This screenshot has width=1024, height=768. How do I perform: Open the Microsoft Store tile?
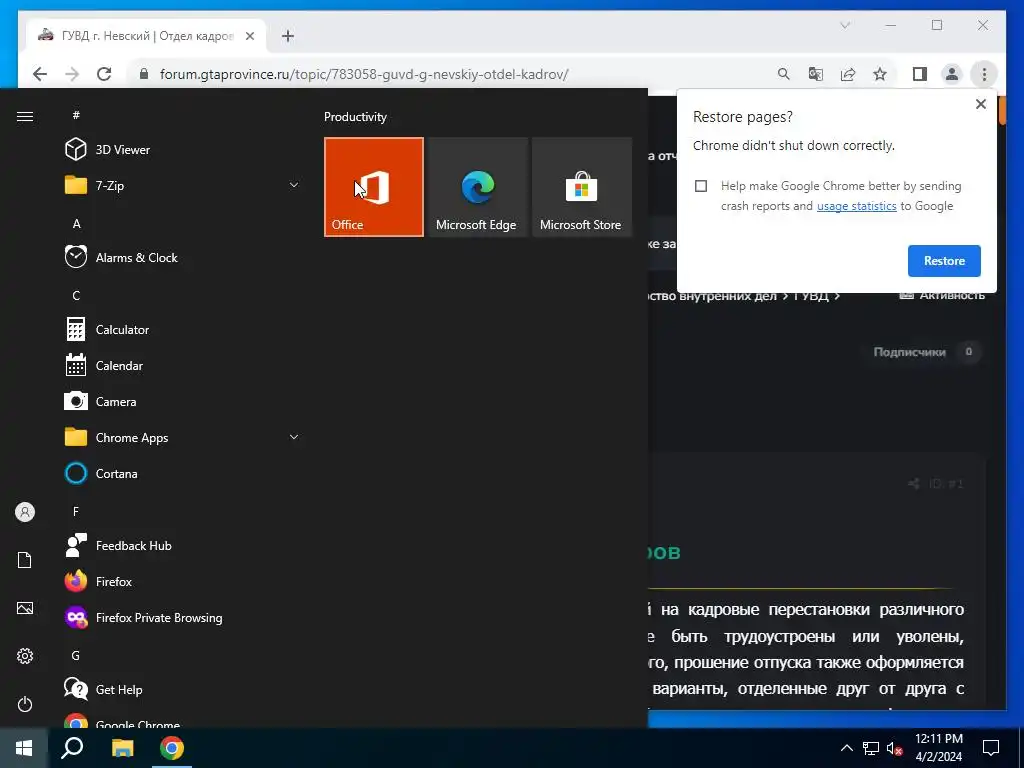582,187
